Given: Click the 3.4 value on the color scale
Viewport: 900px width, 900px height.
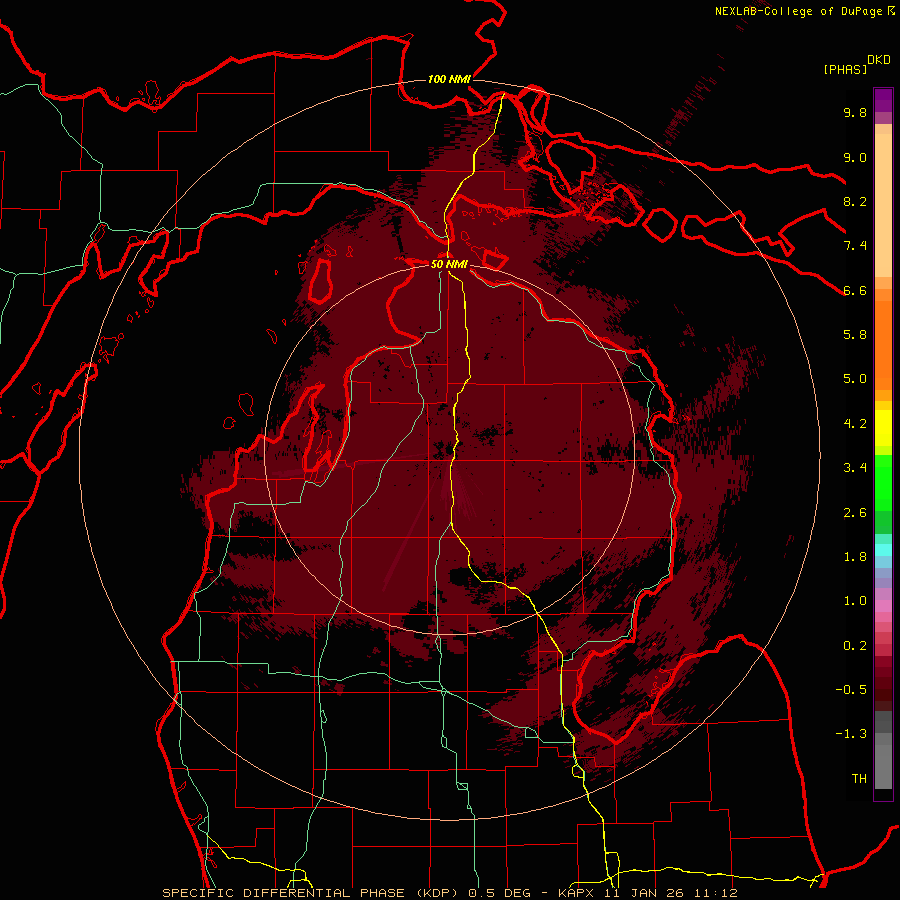Looking at the screenshot, I should click(x=855, y=468).
